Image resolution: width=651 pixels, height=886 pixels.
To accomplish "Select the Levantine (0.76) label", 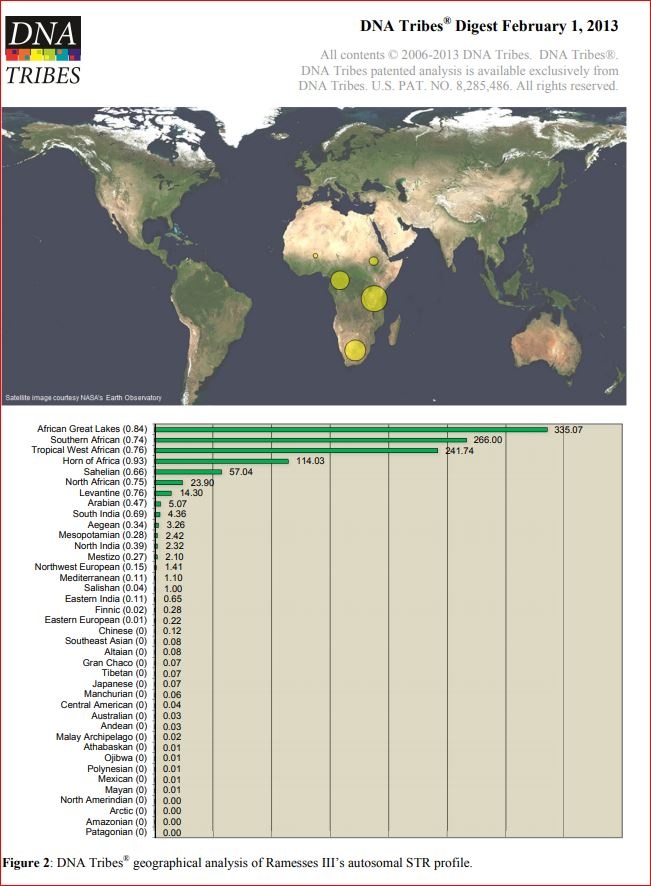I will pos(112,493).
